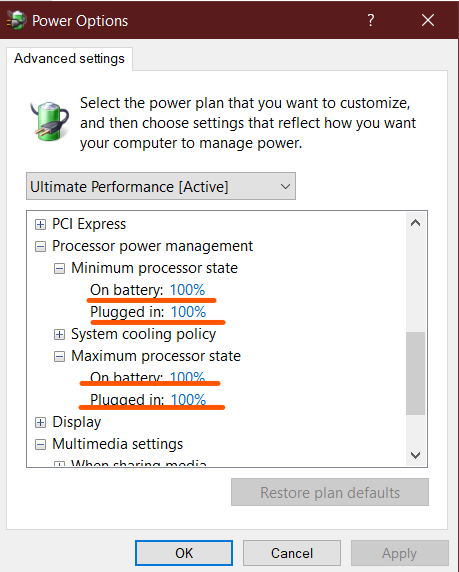
Task: Expand the Display node
Action: click(40, 422)
